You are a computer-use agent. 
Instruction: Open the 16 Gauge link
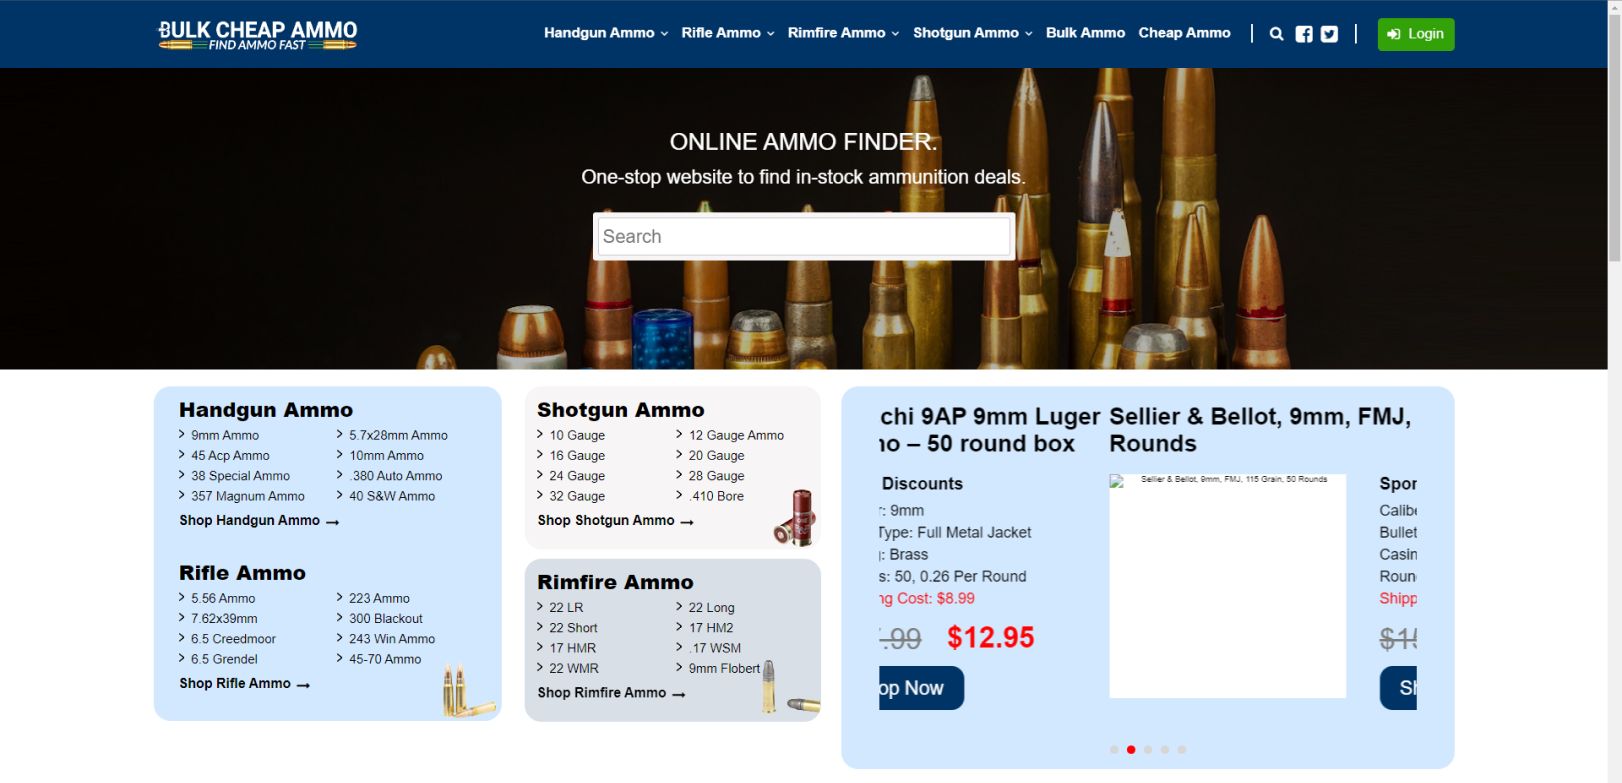click(x=577, y=455)
